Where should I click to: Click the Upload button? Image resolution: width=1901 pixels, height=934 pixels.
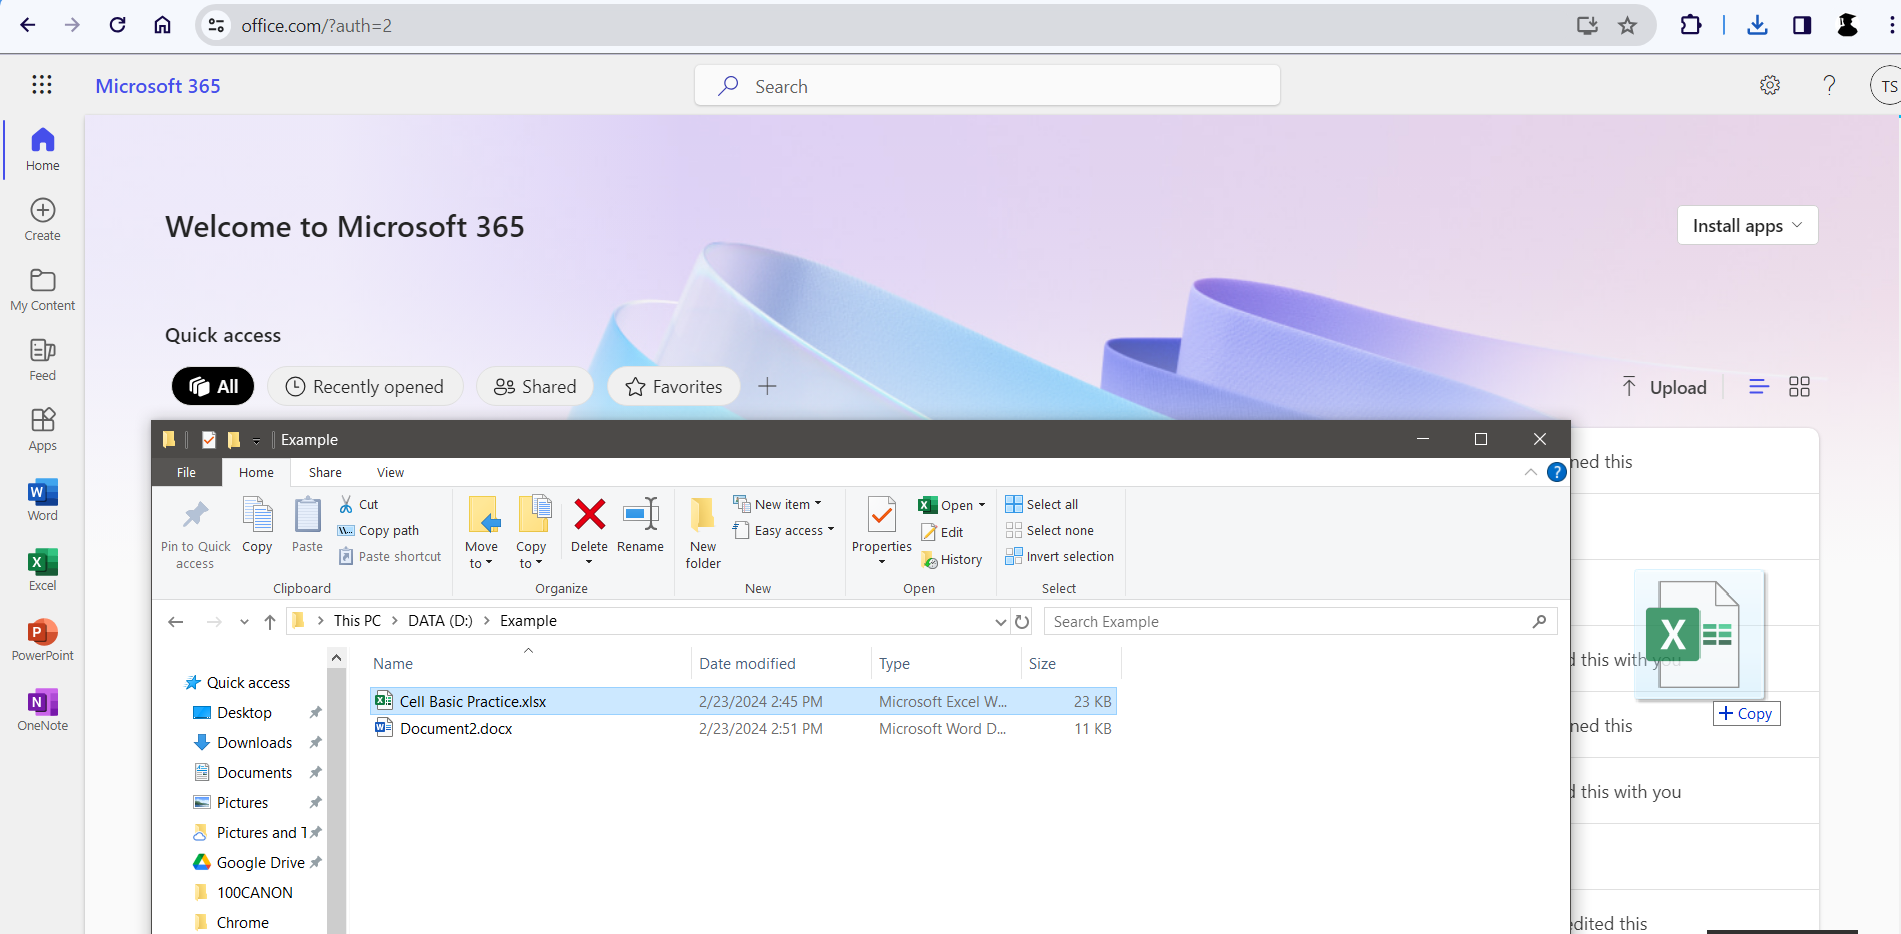tap(1664, 387)
